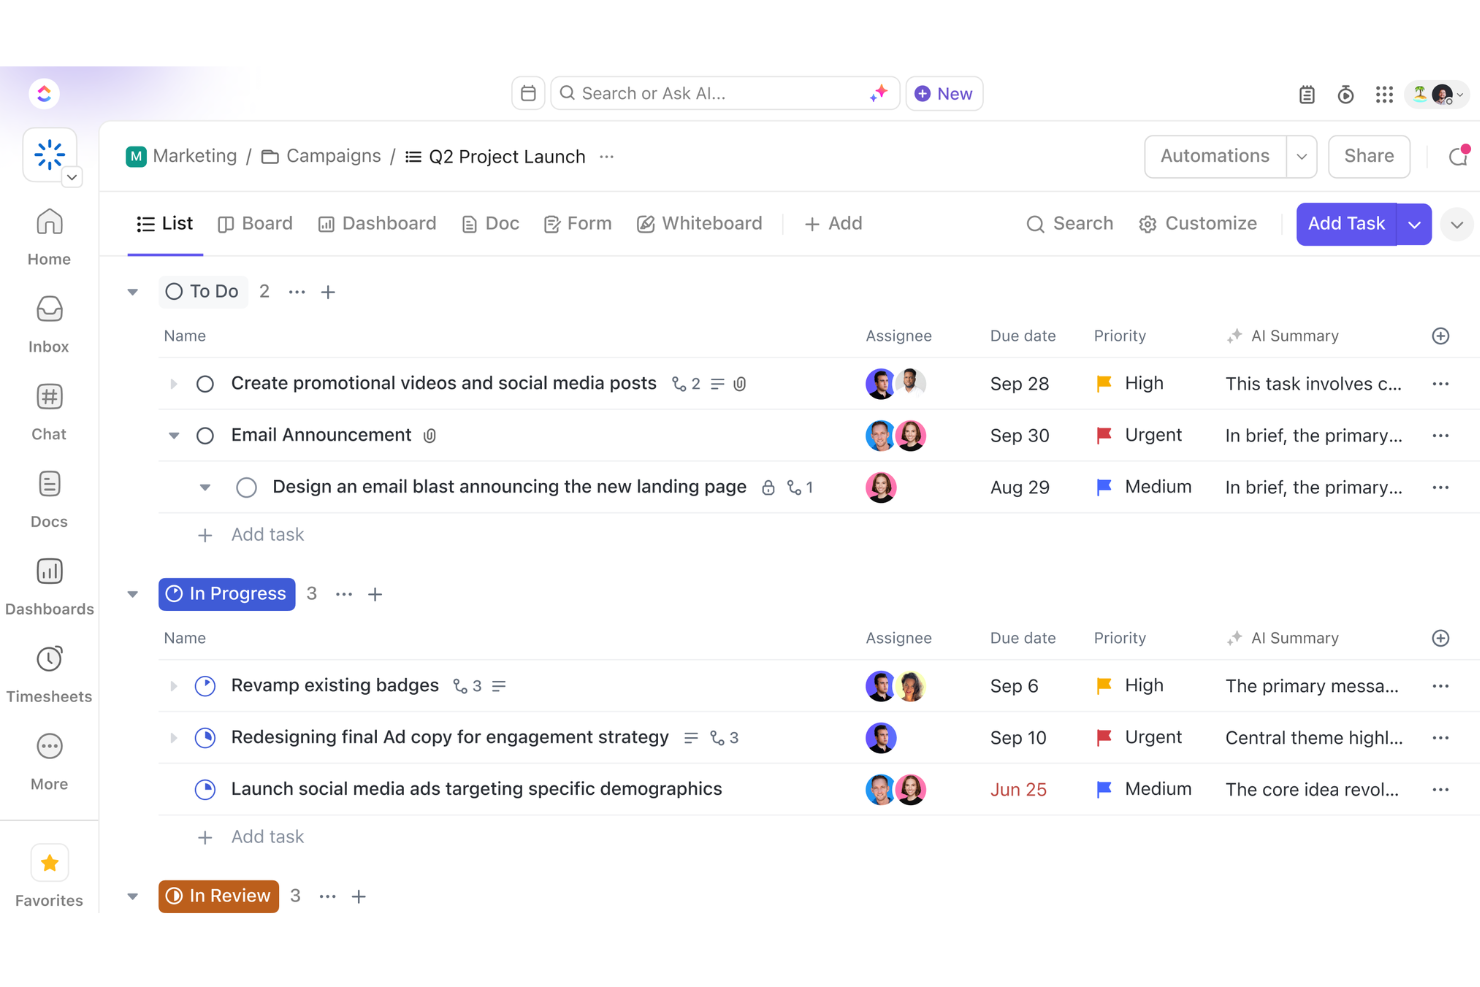Viewport: 1480px width, 987px height.
Task: Click the red Urgent priority flag
Action: tap(1103, 435)
